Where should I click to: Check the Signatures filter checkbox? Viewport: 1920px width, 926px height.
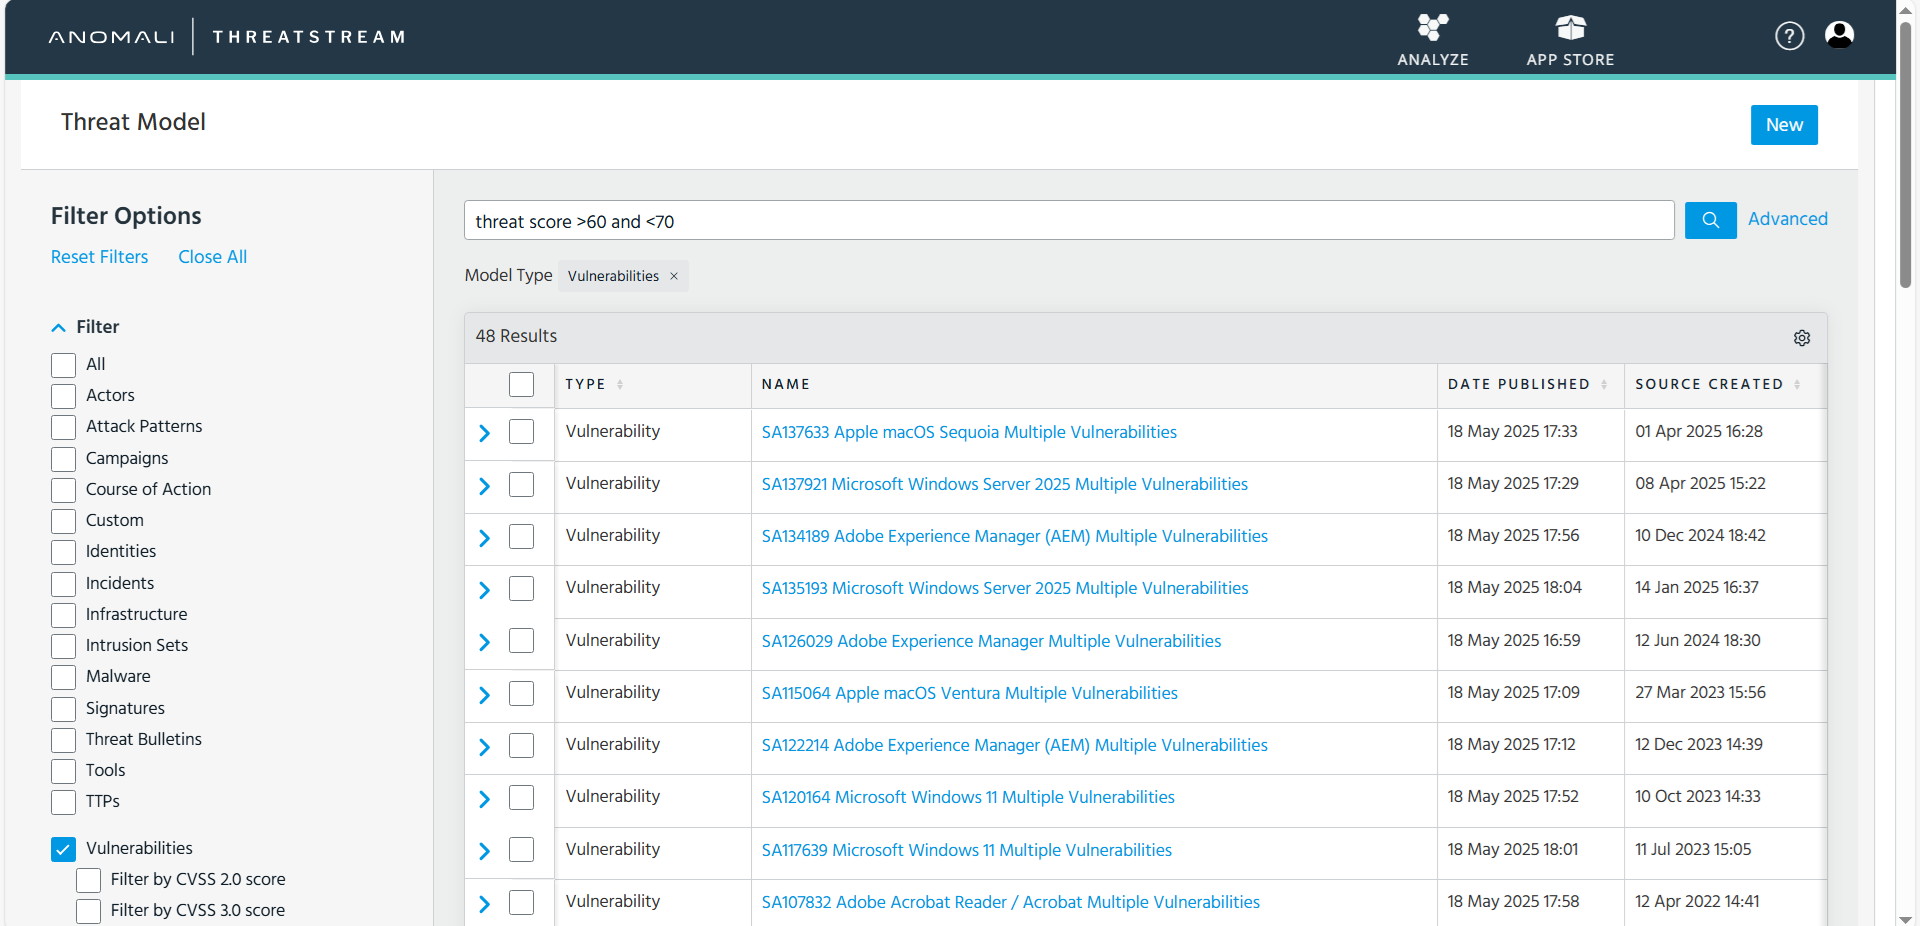[63, 709]
